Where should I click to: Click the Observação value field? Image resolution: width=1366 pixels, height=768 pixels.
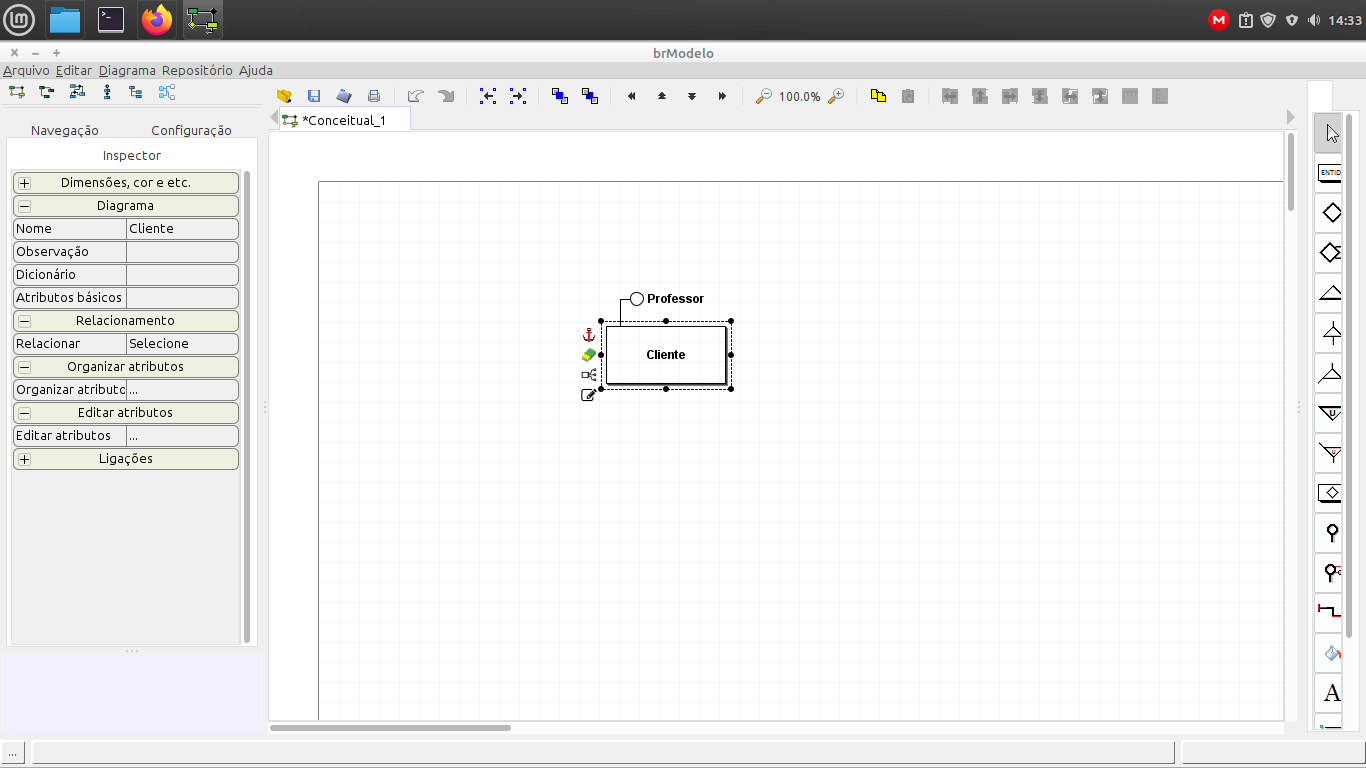[182, 252]
